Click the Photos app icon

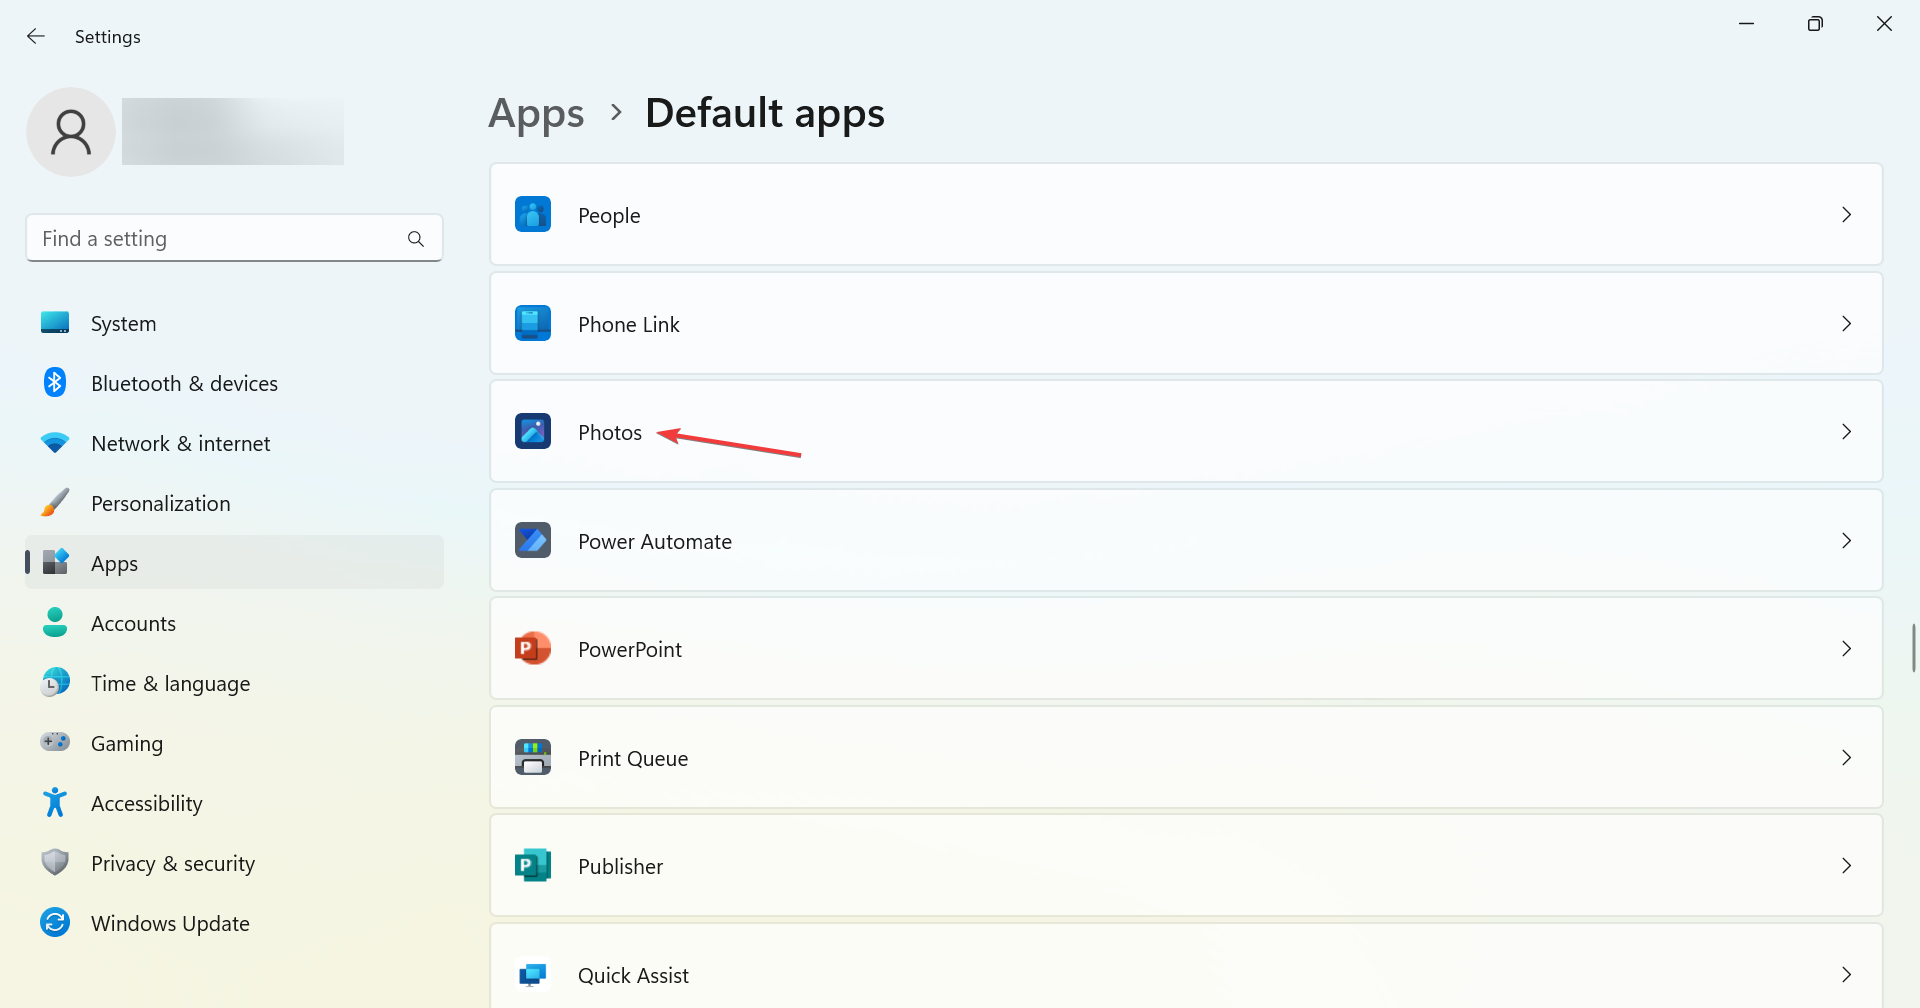click(533, 431)
